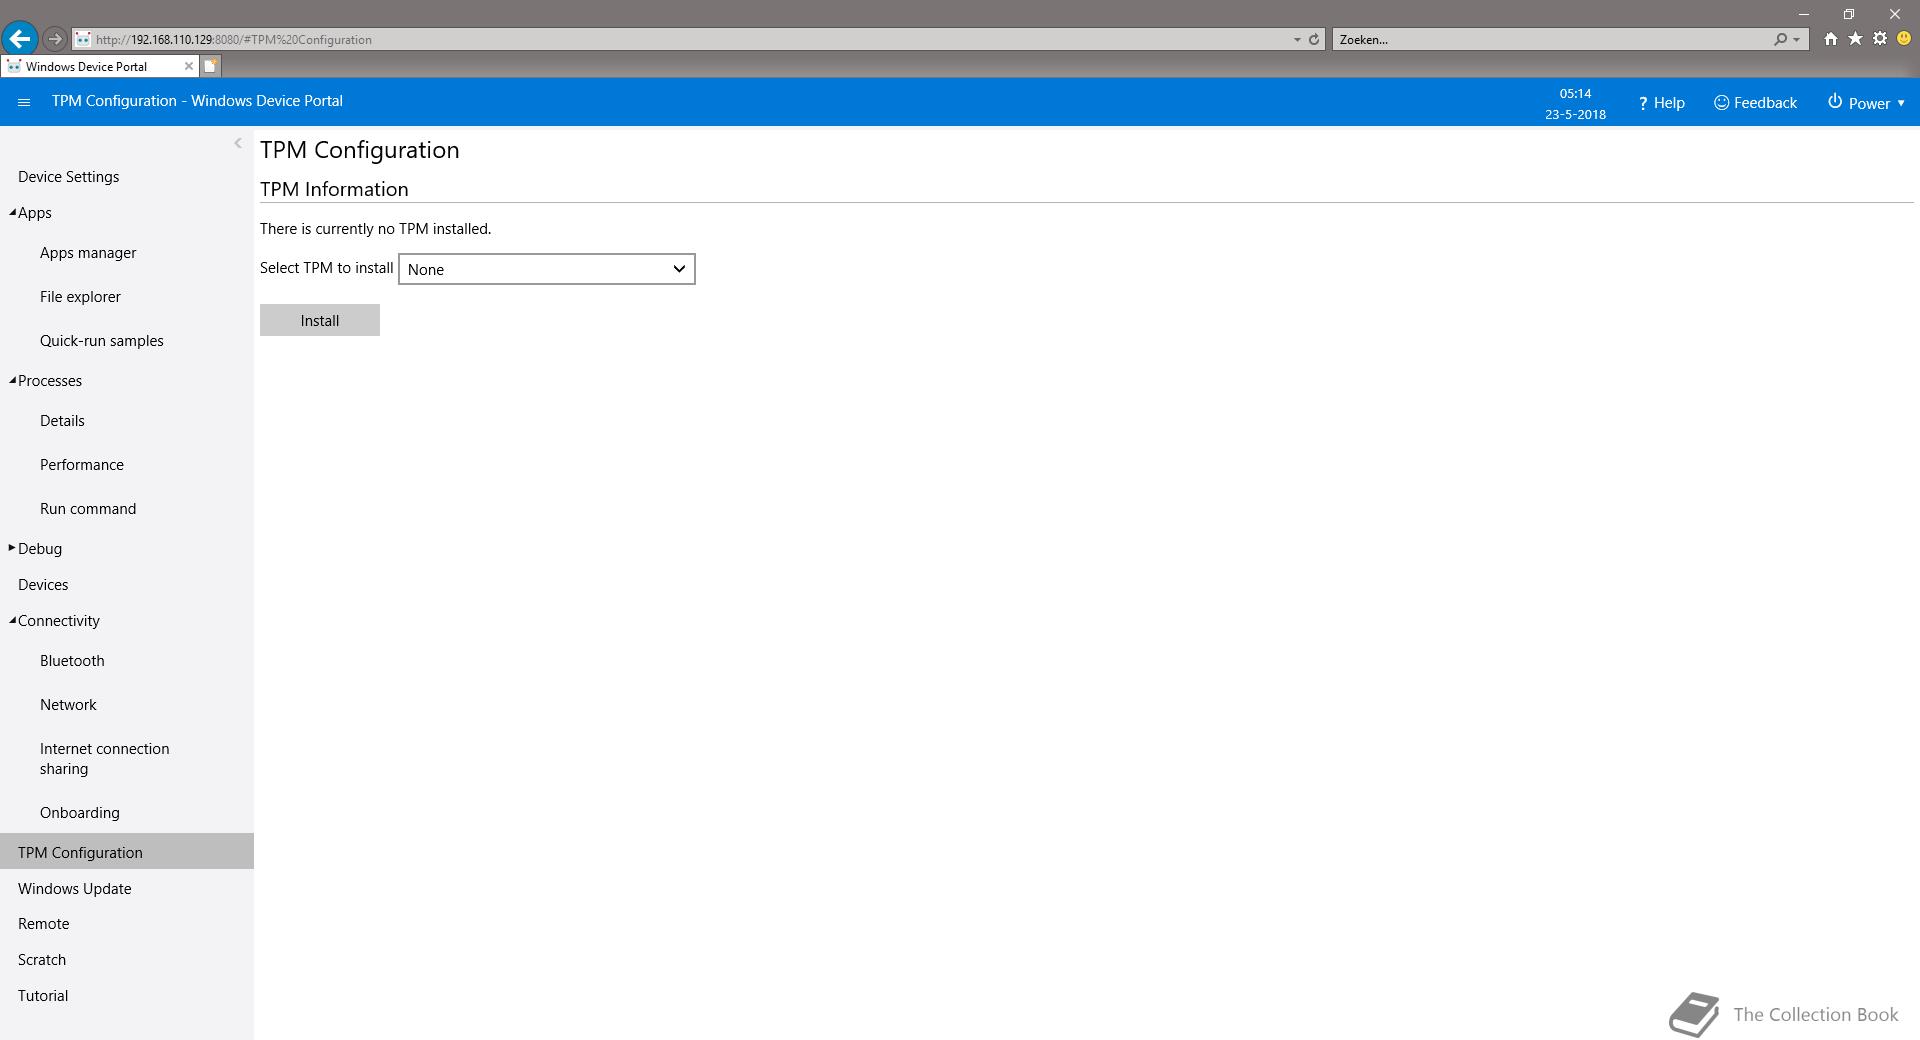Open favorites star icon
This screenshot has width=1920, height=1040.
(x=1855, y=39)
